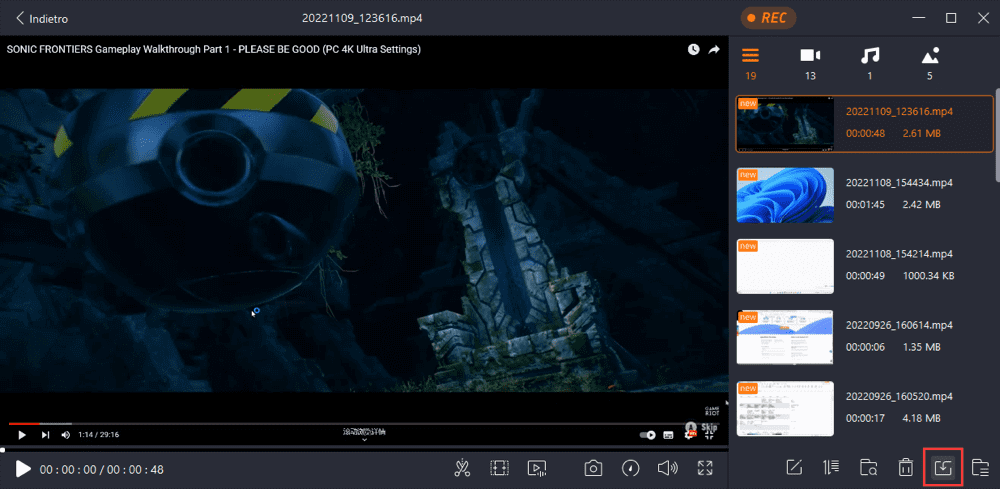Open the playback speed gauge
Image resolution: width=1000 pixels, height=489 pixels.
[x=631, y=469]
